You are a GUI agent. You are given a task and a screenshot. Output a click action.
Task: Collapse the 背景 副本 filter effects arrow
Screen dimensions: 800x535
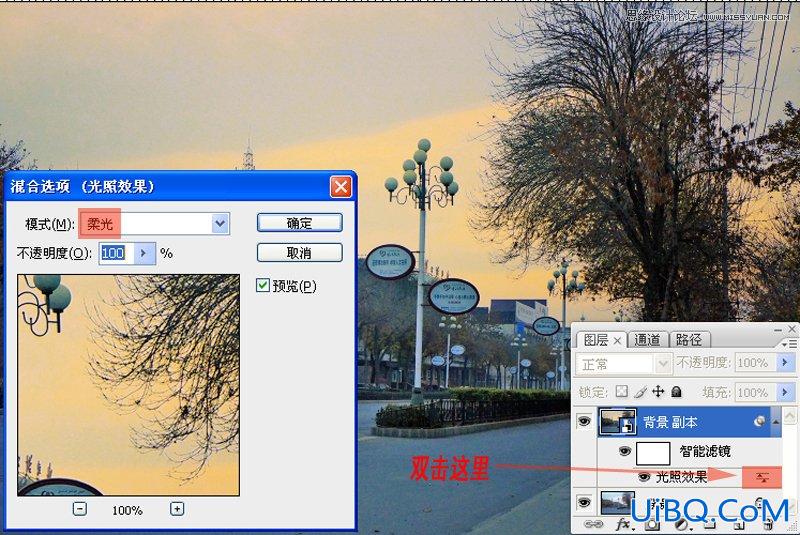pos(776,422)
